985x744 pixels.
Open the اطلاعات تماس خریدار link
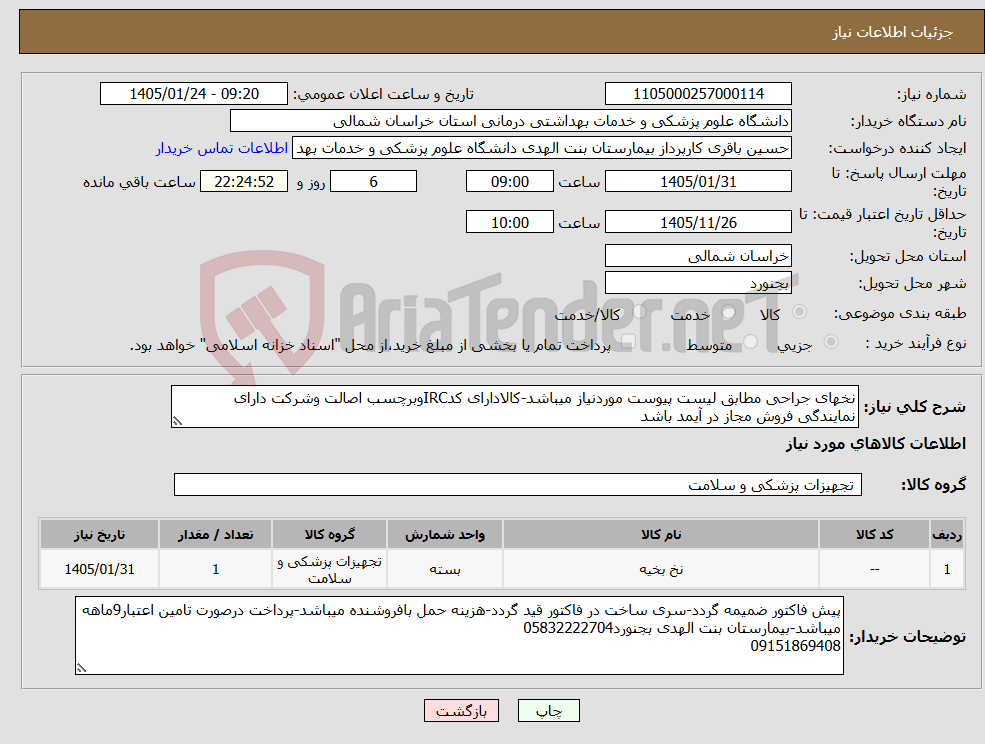point(222,148)
